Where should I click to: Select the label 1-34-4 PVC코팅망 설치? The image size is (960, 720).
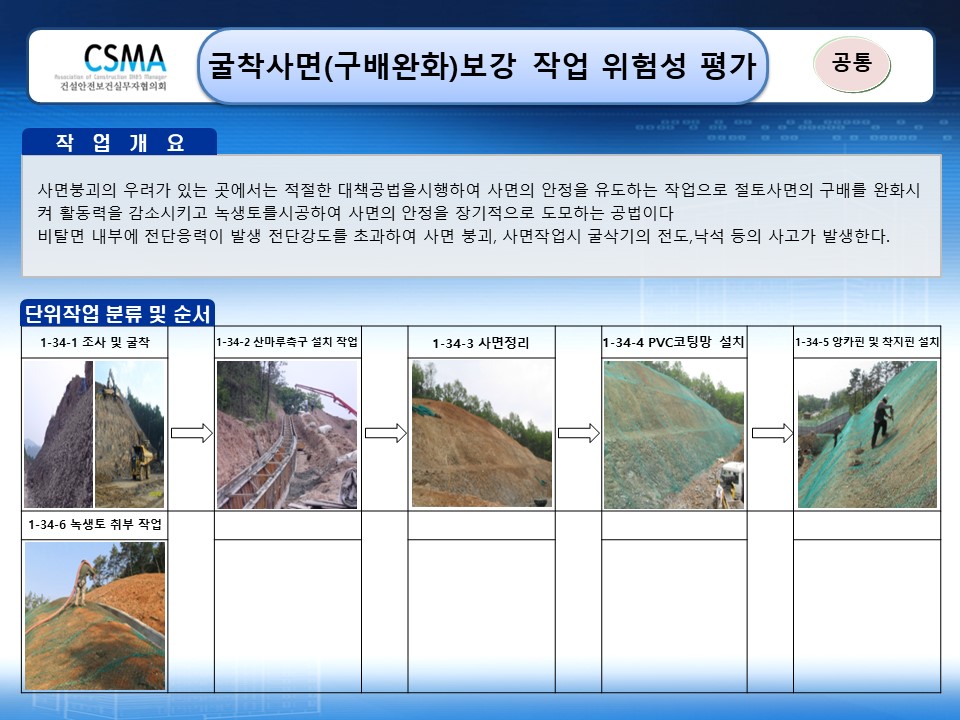(673, 342)
